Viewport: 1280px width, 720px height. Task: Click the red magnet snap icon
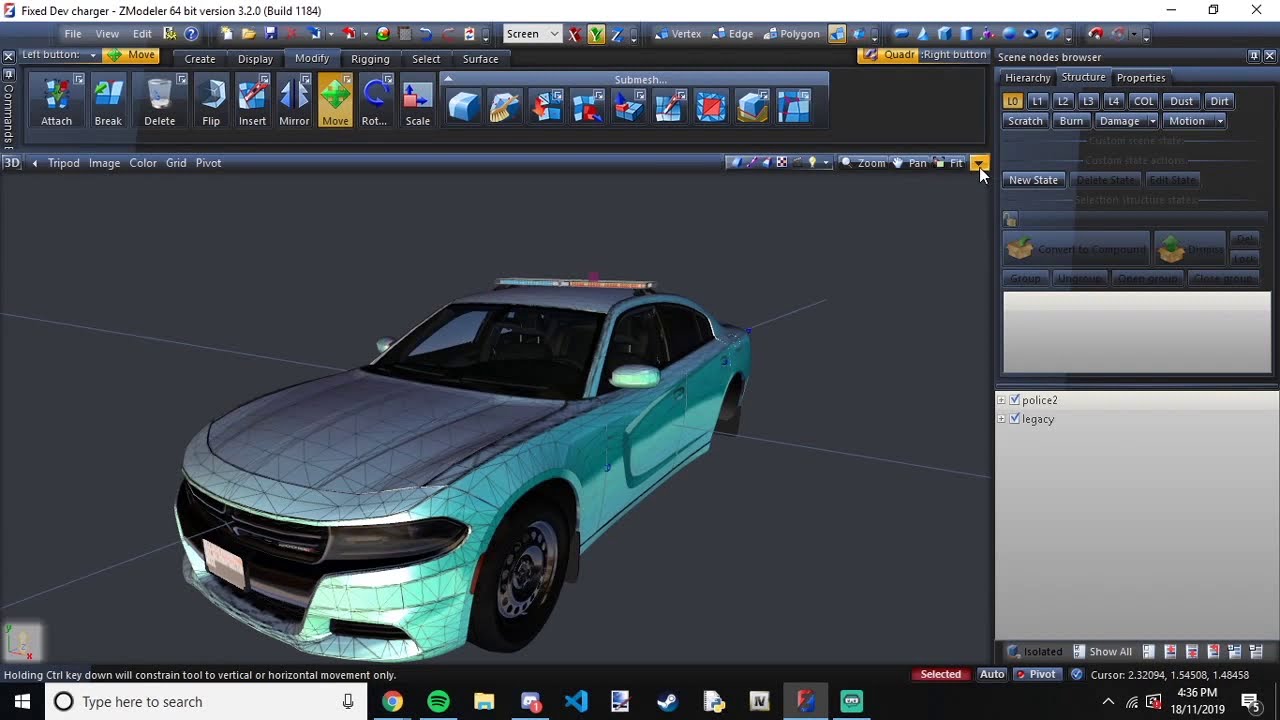click(x=1096, y=34)
